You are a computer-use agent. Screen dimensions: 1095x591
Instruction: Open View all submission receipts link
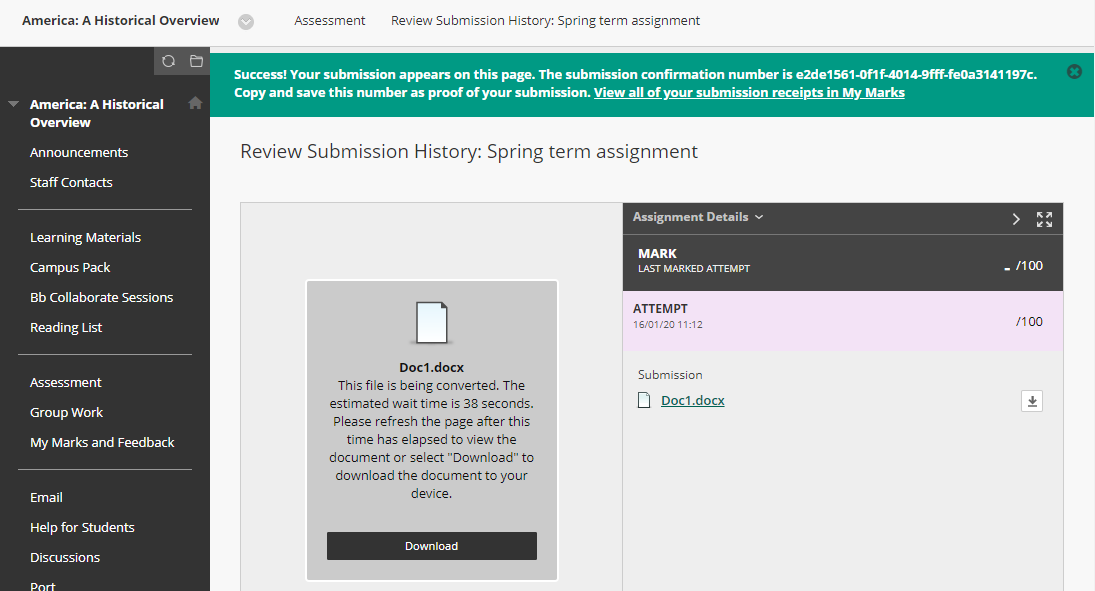tap(749, 93)
